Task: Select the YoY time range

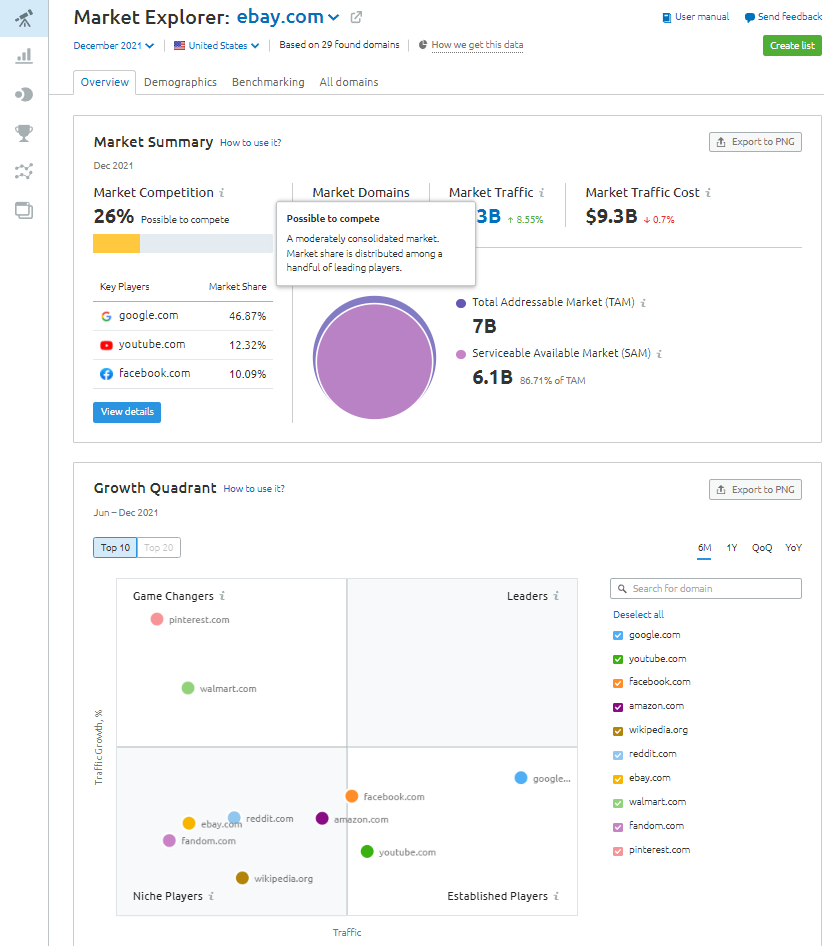Action: 793,548
